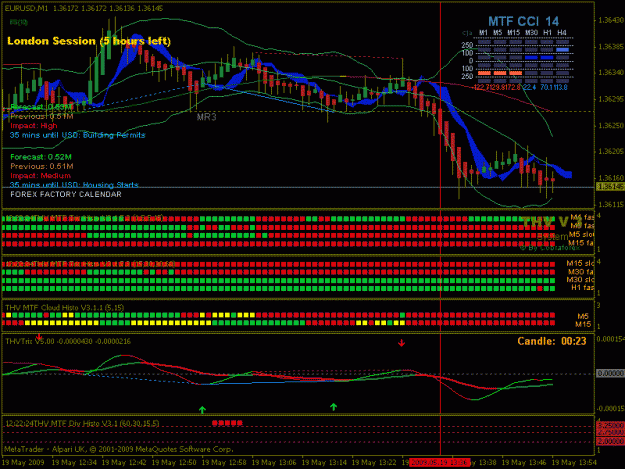
Task: Click the current price tag 1.36145
Action: [x=610, y=186]
